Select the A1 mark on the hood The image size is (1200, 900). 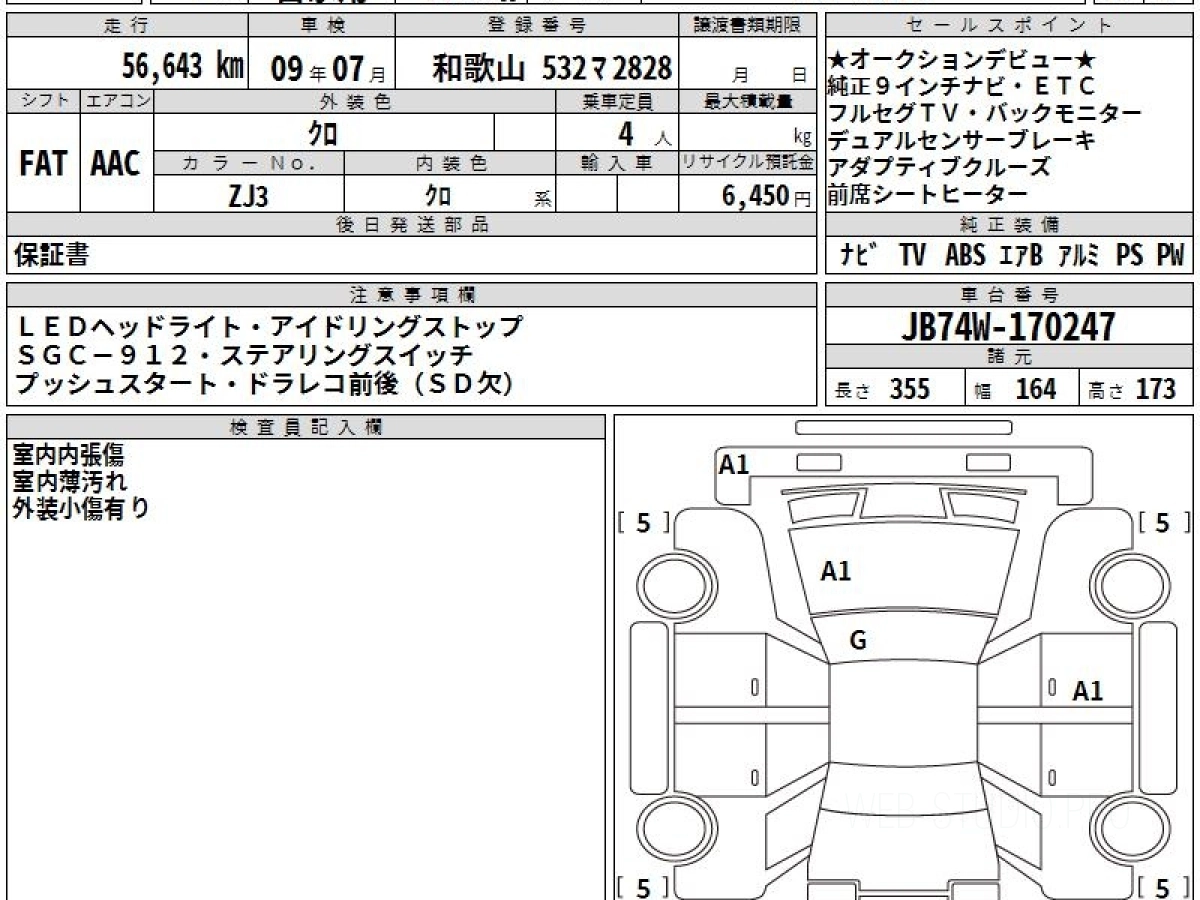click(835, 572)
